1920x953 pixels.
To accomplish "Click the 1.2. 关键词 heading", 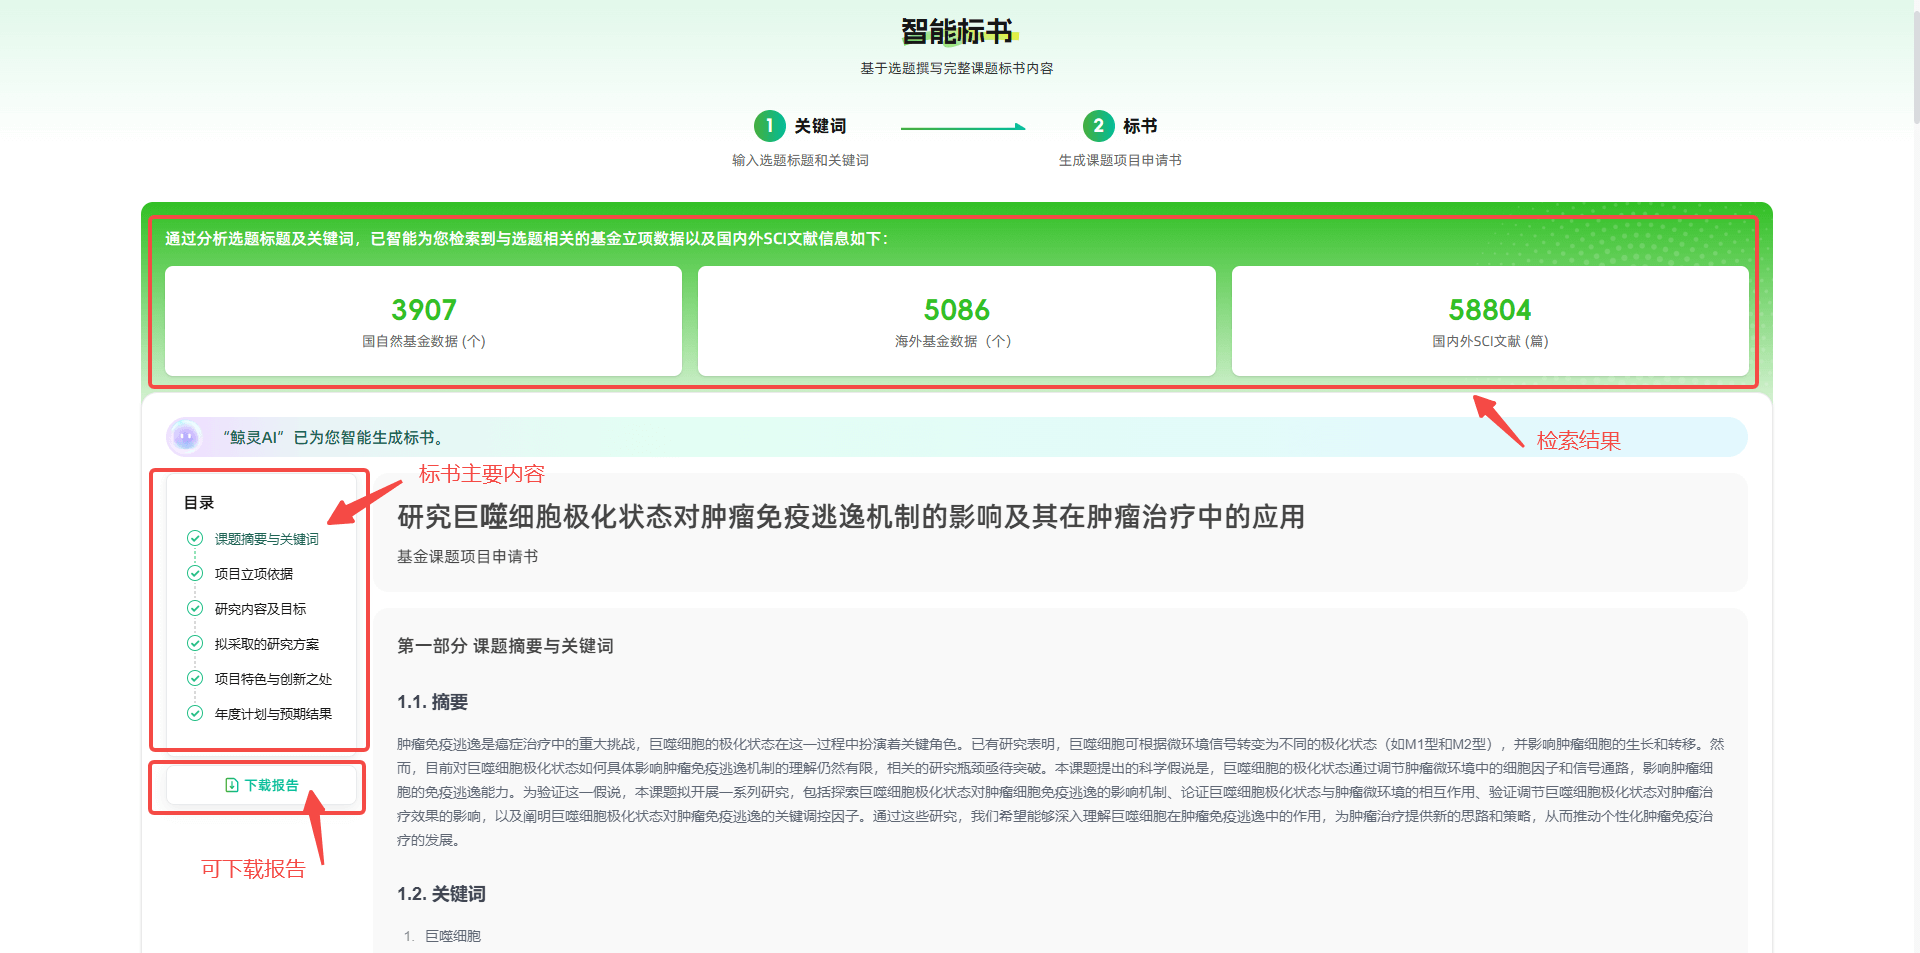I will click(x=441, y=894).
